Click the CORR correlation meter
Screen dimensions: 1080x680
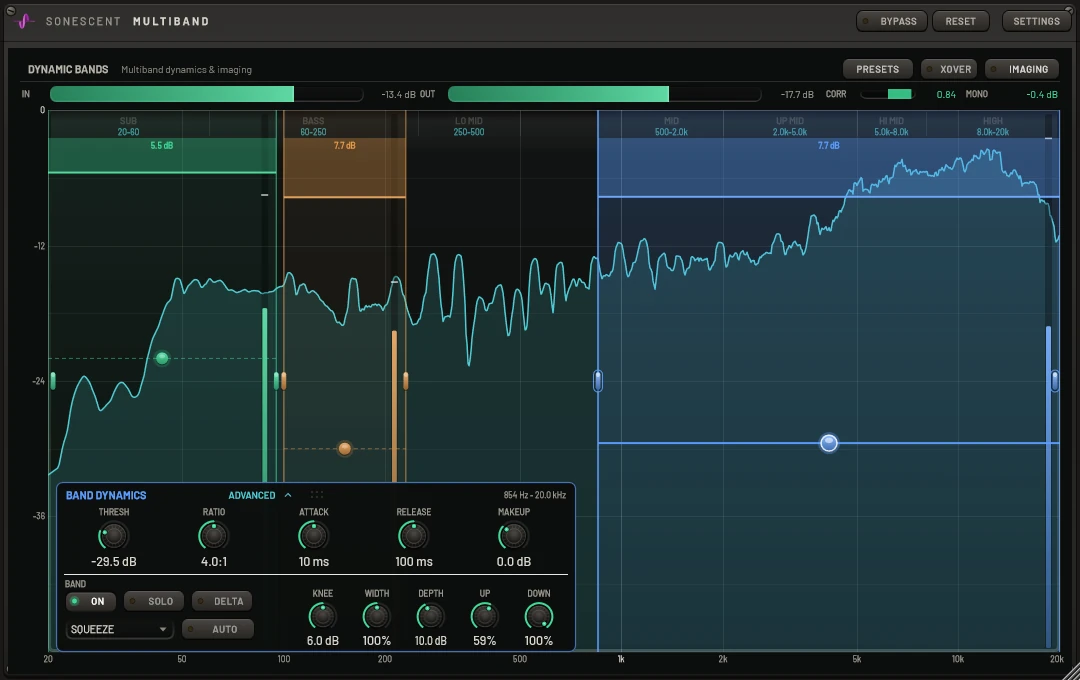[887, 94]
